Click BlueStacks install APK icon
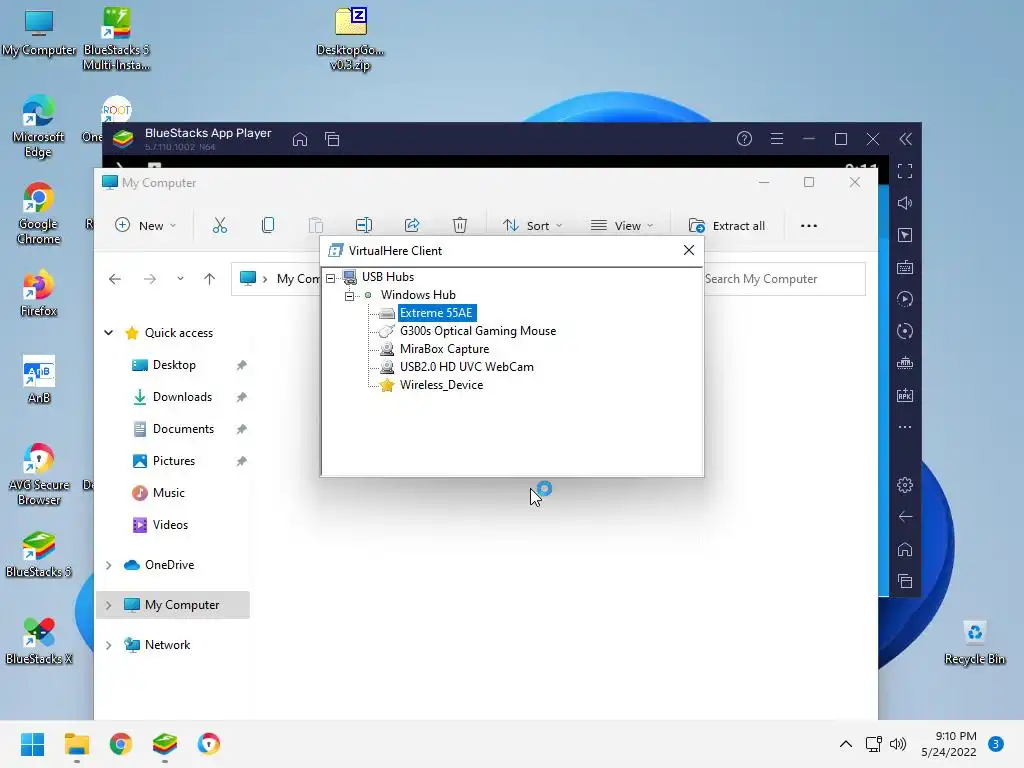Screen dimensions: 1024x768 tap(904, 395)
